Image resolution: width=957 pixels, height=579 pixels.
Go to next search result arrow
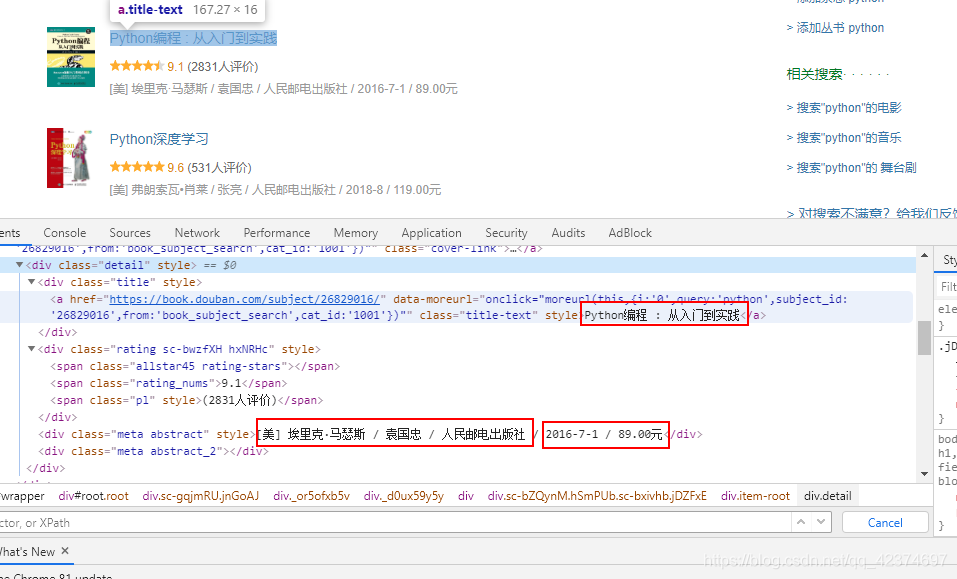(x=821, y=522)
